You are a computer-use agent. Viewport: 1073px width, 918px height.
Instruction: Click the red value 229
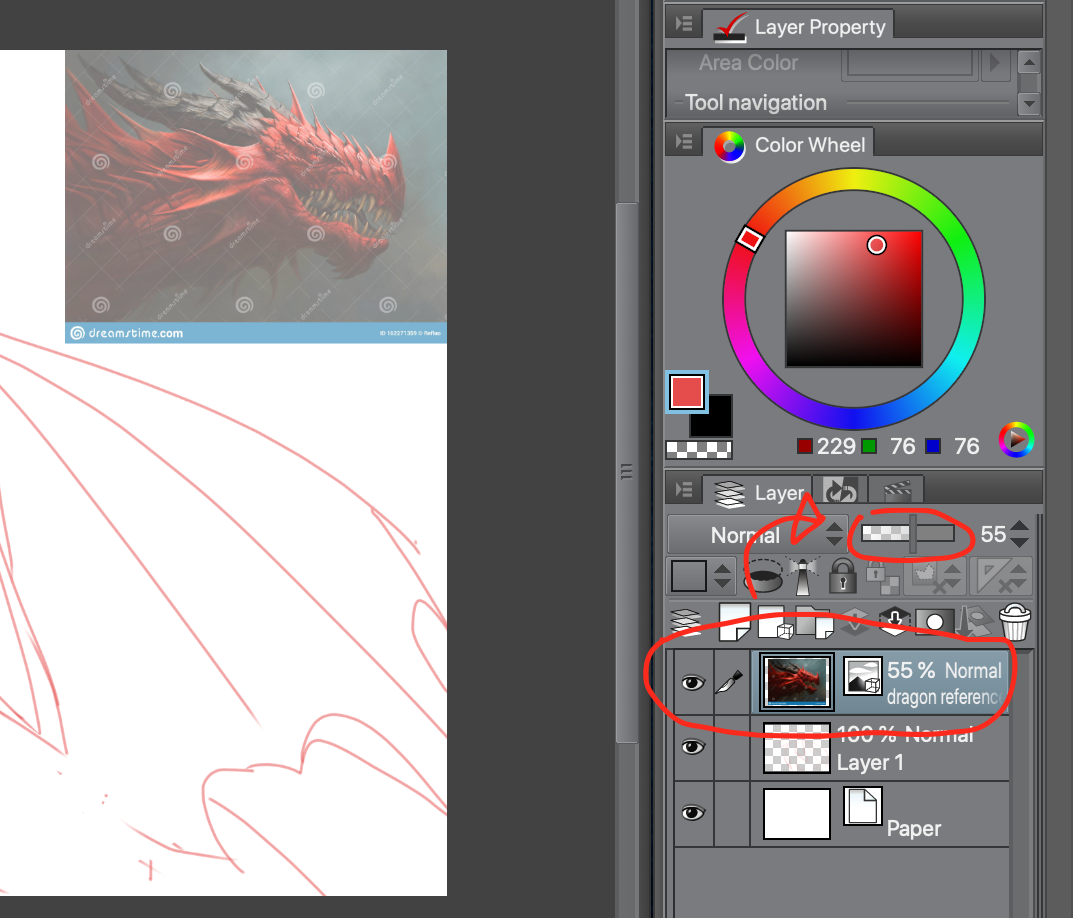coord(836,446)
